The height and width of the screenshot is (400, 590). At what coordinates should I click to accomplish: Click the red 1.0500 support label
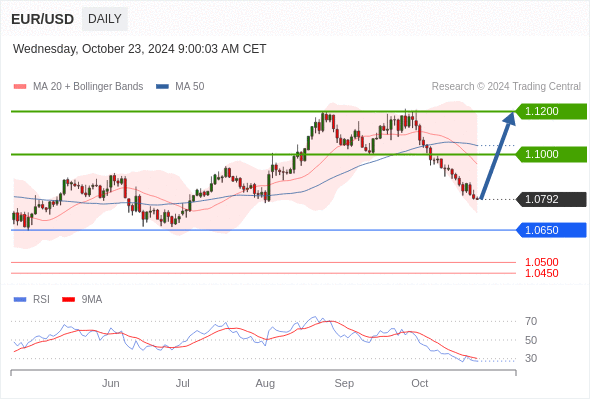(541, 262)
